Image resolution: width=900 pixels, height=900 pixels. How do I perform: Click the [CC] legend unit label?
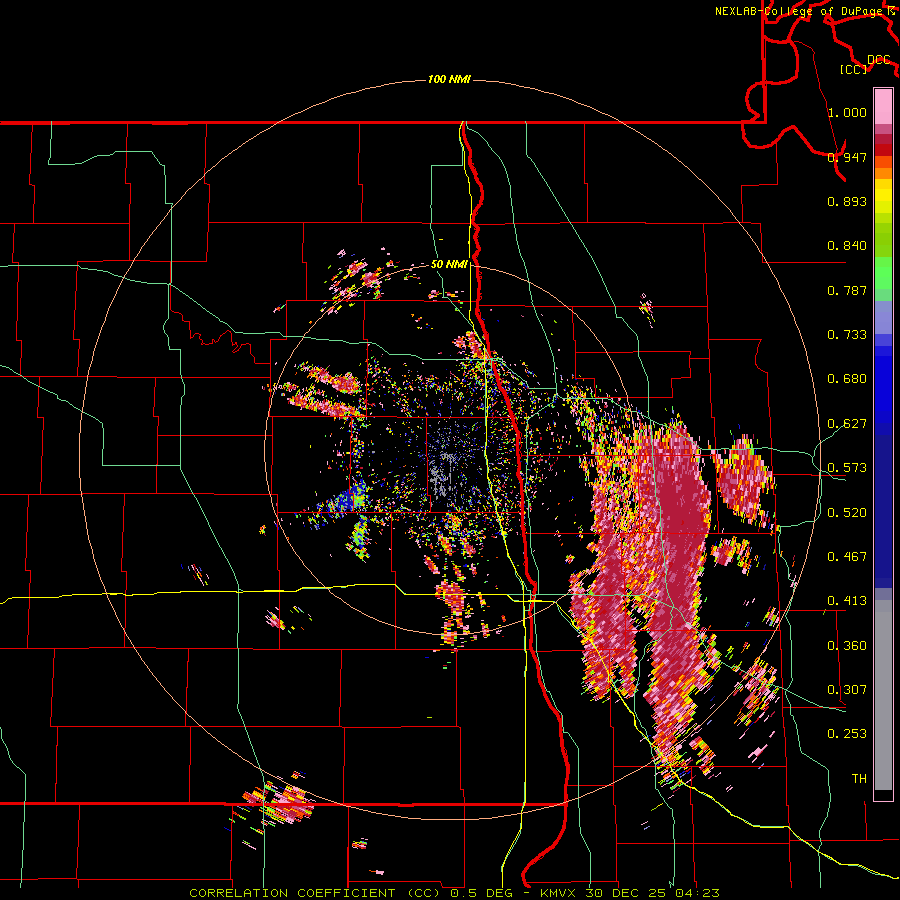(x=854, y=69)
